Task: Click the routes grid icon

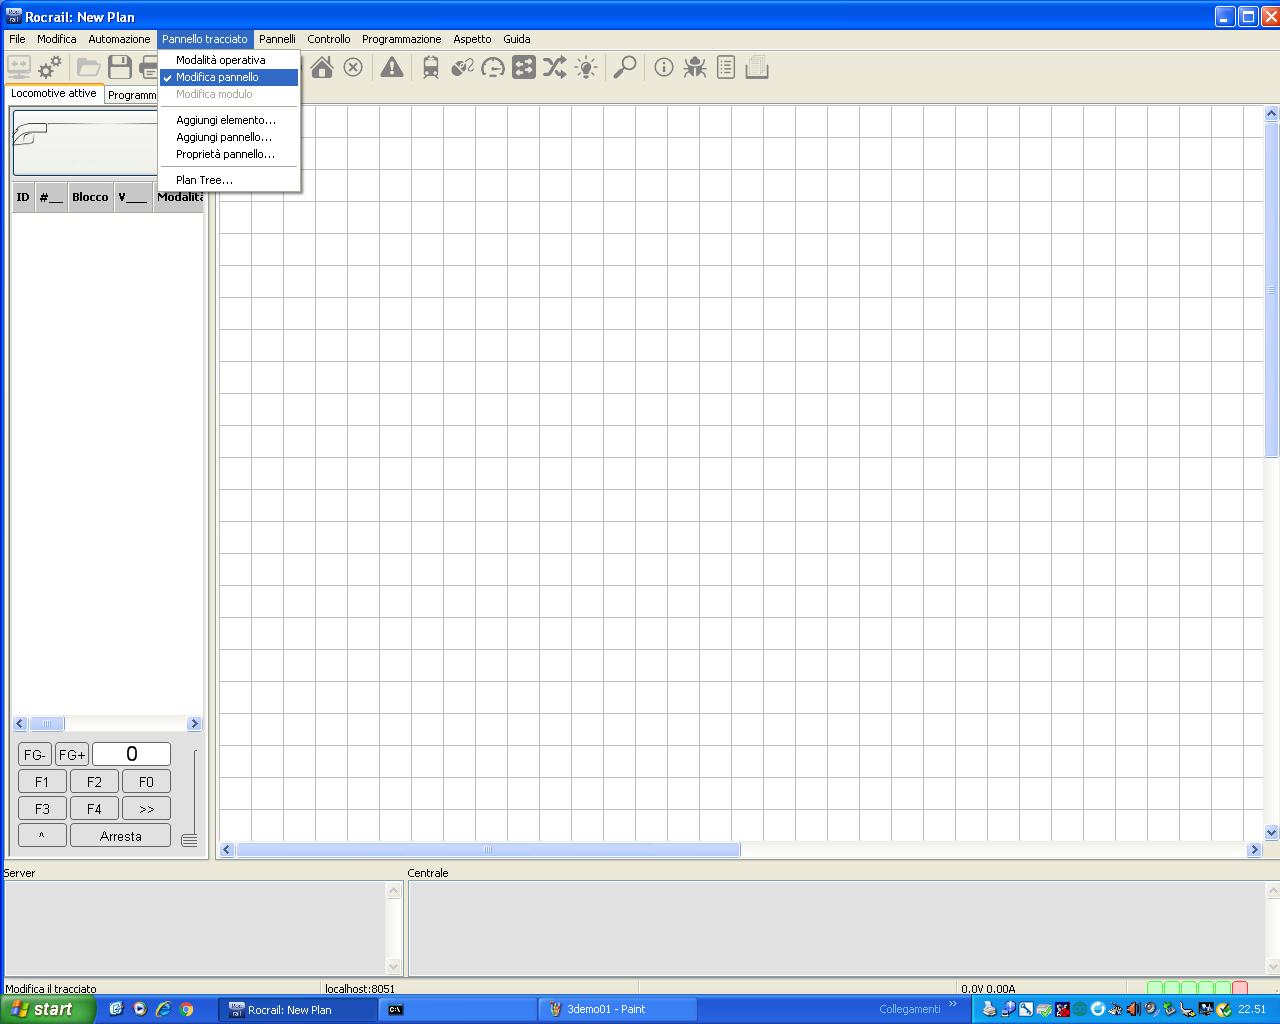Action: tap(524, 67)
